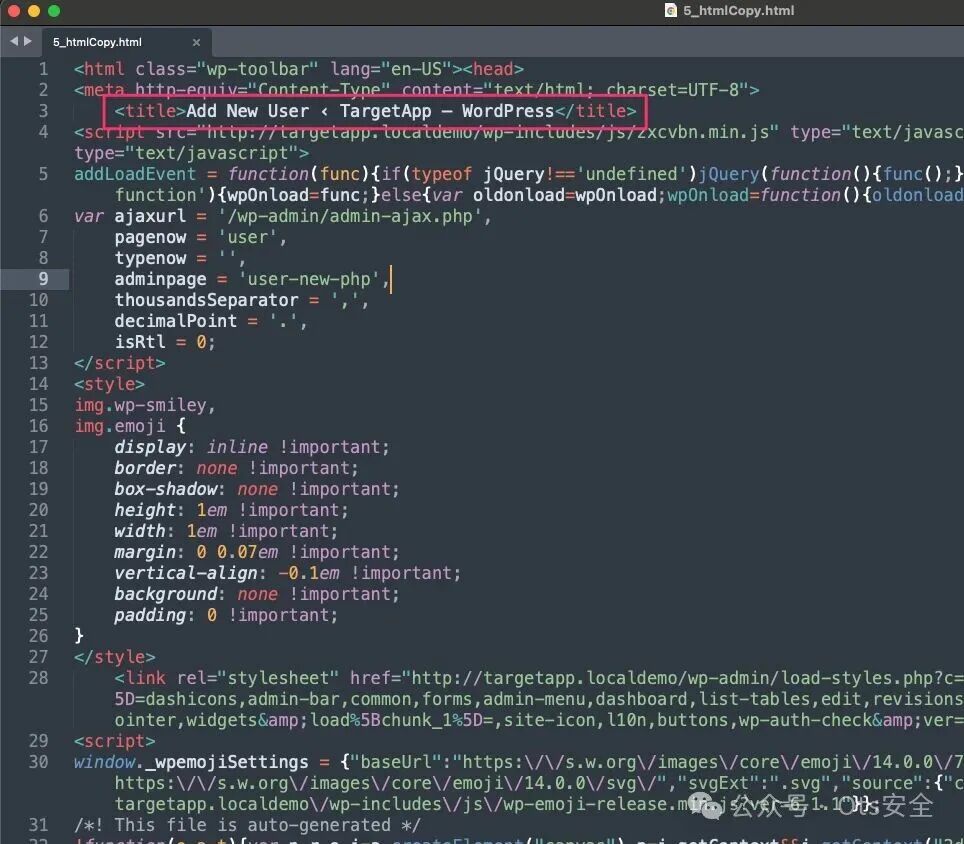964x844 pixels.
Task: Click the back navigation arrow in tab bar
Action: click(14, 41)
